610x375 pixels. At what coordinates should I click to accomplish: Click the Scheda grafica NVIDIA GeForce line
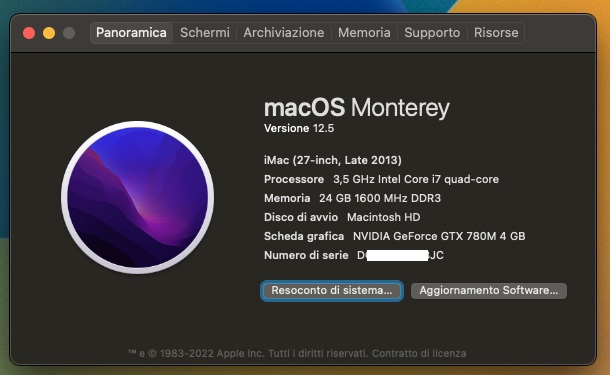[x=394, y=236]
